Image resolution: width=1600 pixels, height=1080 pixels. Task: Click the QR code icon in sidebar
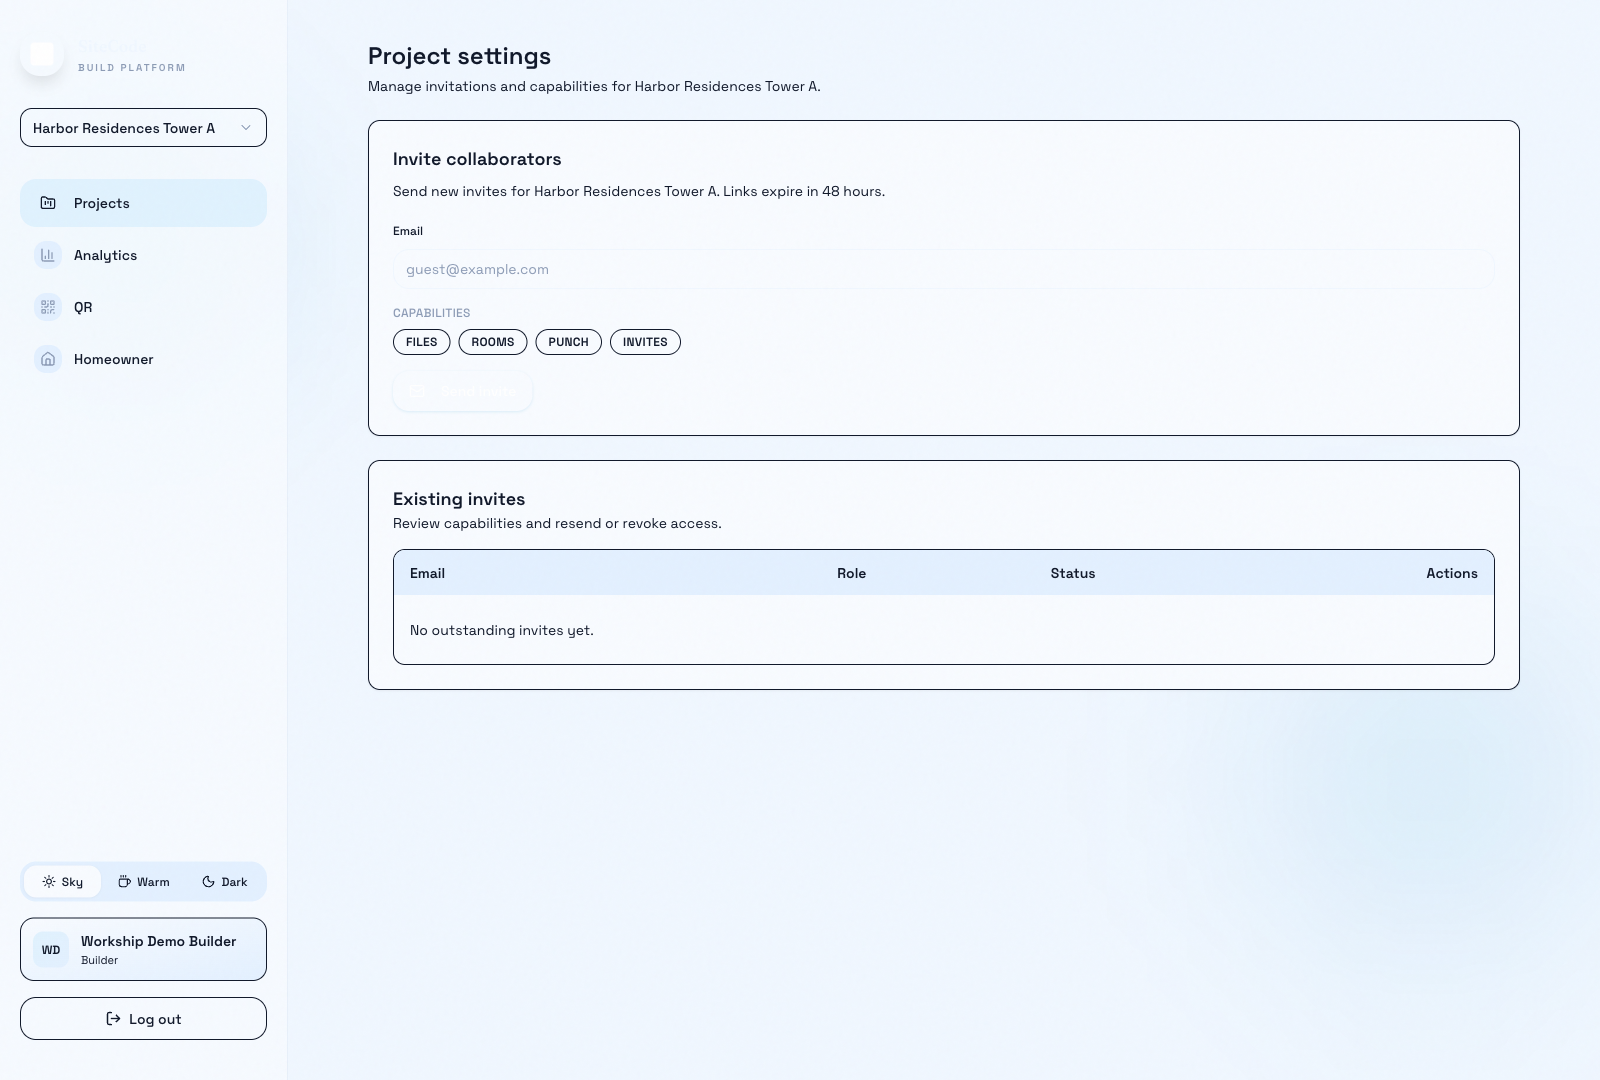point(48,307)
